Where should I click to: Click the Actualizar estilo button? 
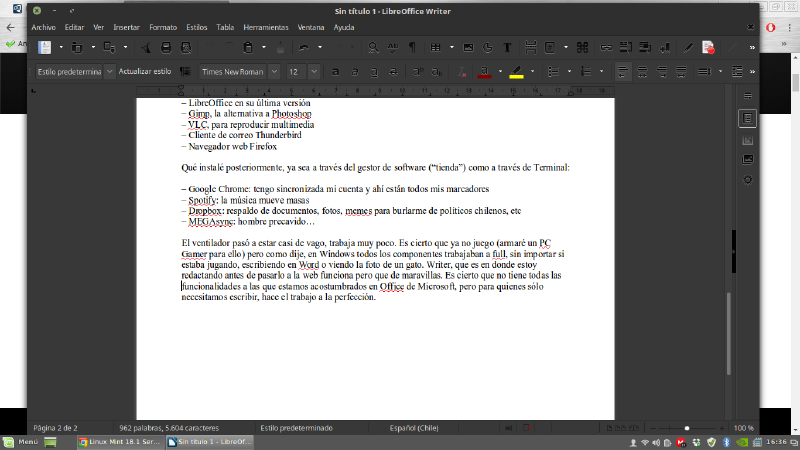pos(145,71)
